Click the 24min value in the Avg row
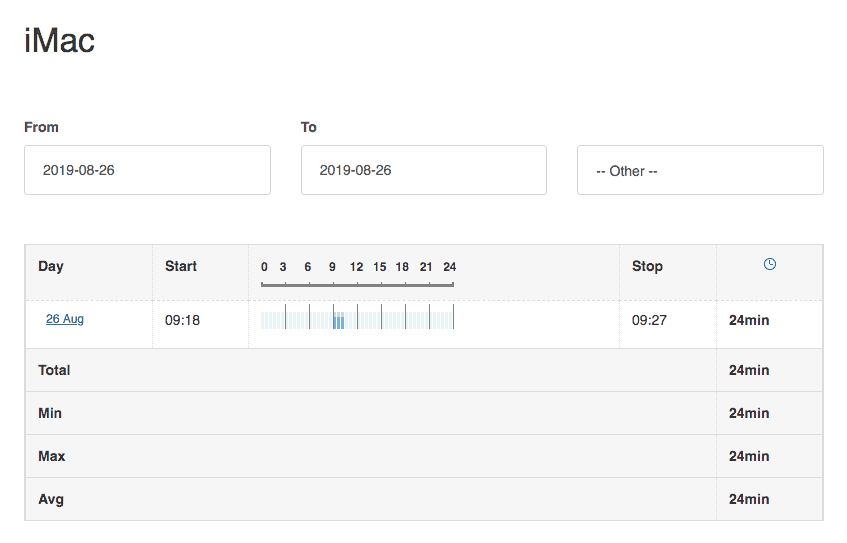The height and width of the screenshot is (543, 847). tap(749, 499)
